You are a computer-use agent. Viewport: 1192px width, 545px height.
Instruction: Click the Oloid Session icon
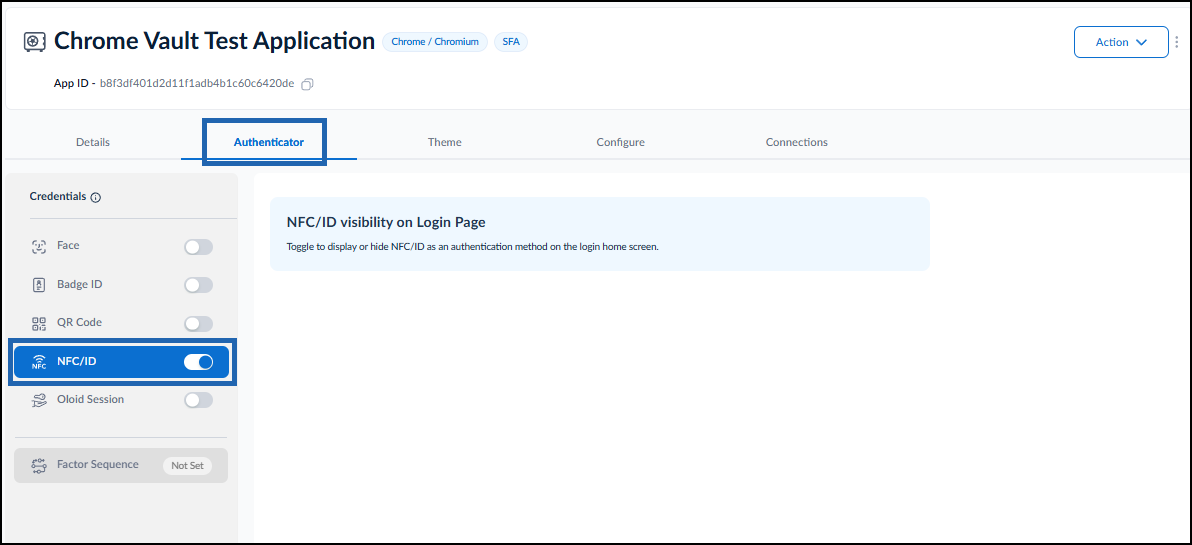point(39,400)
